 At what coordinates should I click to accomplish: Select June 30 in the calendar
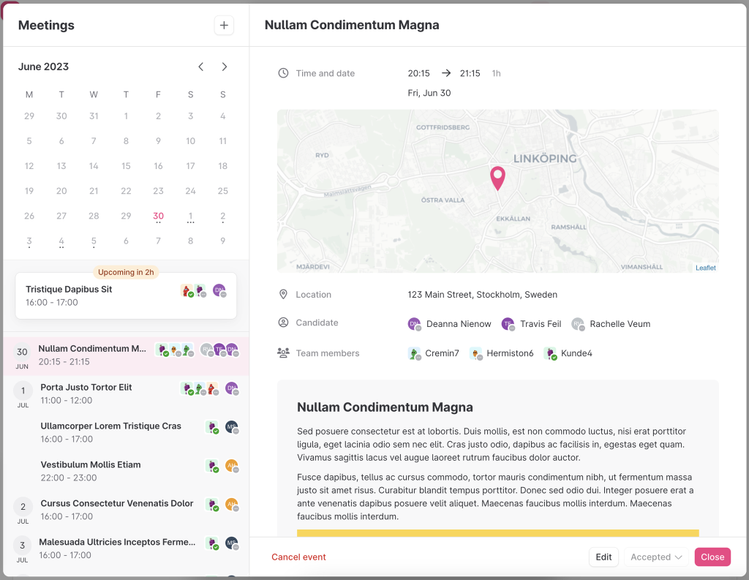158,216
